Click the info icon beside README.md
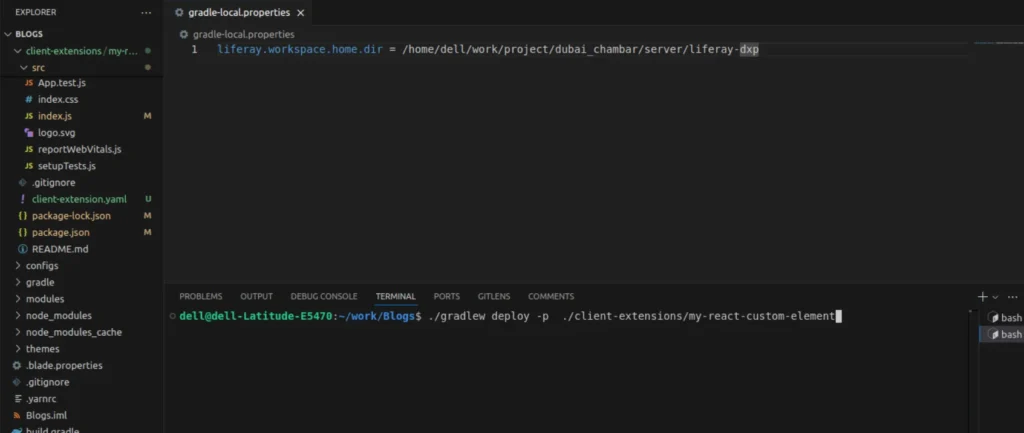The height and width of the screenshot is (433, 1024). point(23,249)
